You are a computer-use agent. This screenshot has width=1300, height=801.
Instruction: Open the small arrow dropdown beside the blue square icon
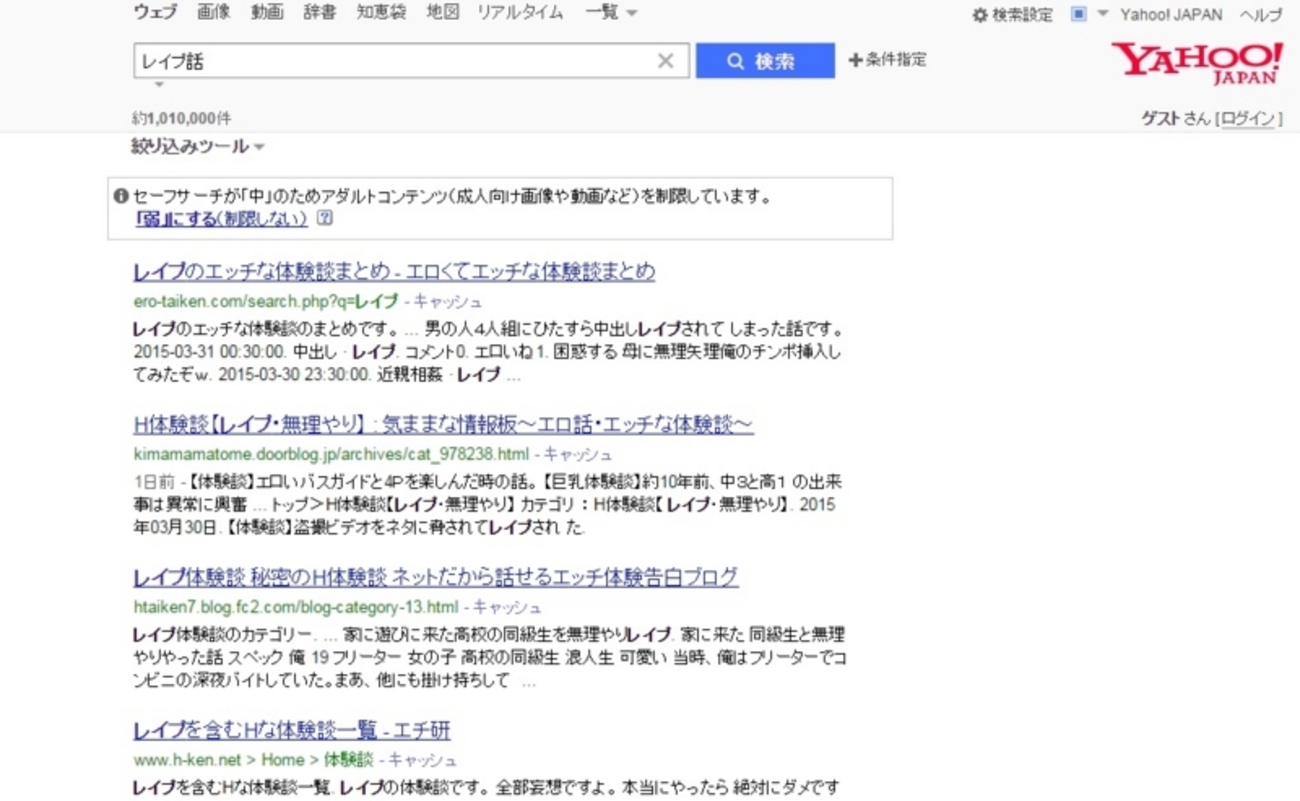1103,14
